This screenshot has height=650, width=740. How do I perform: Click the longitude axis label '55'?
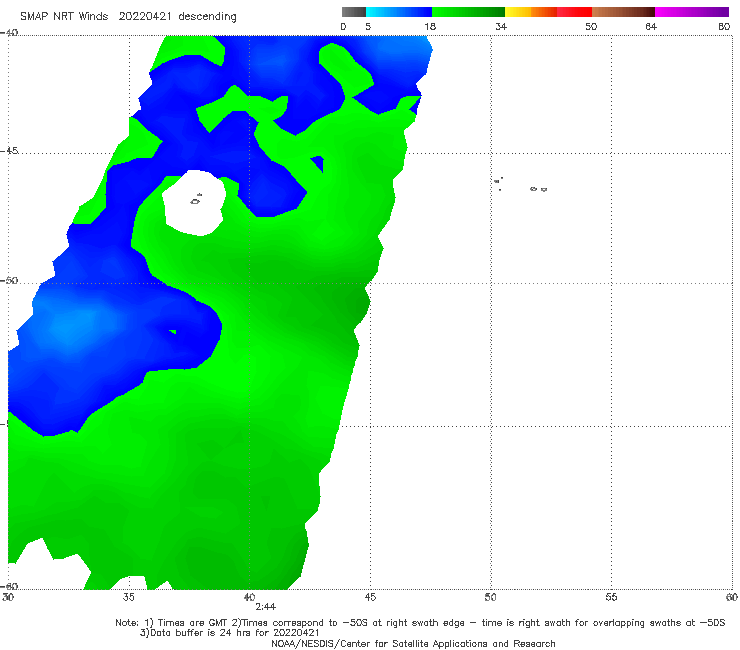point(611,597)
